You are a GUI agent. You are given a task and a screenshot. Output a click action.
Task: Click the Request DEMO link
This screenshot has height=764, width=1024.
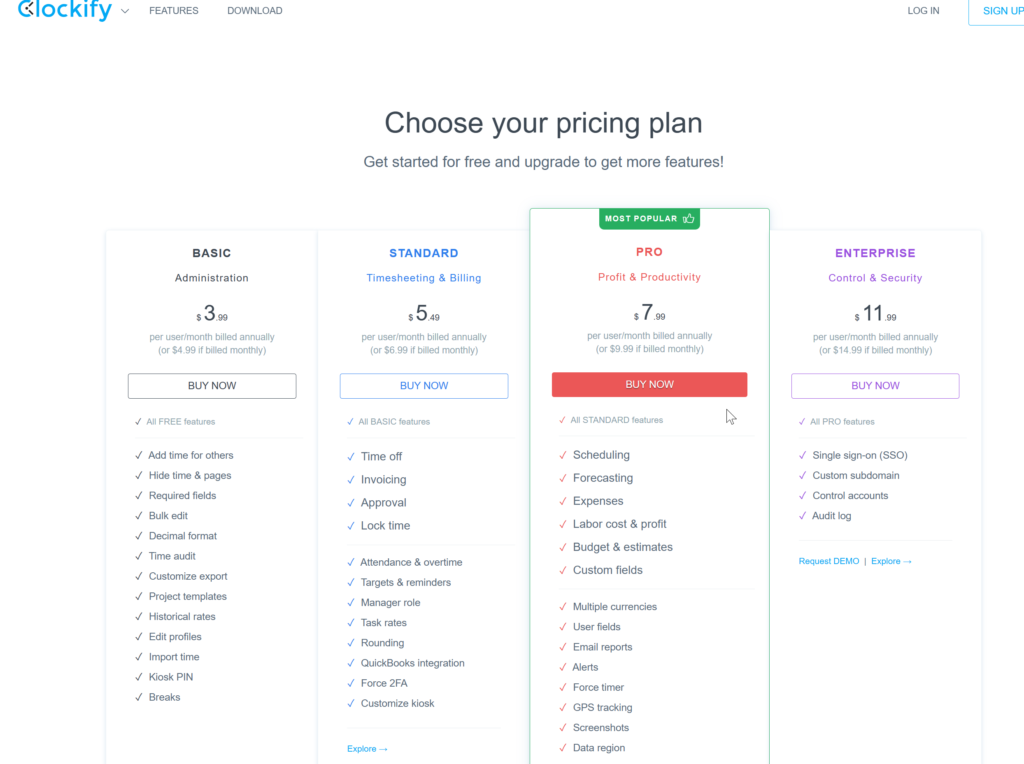[829, 561]
